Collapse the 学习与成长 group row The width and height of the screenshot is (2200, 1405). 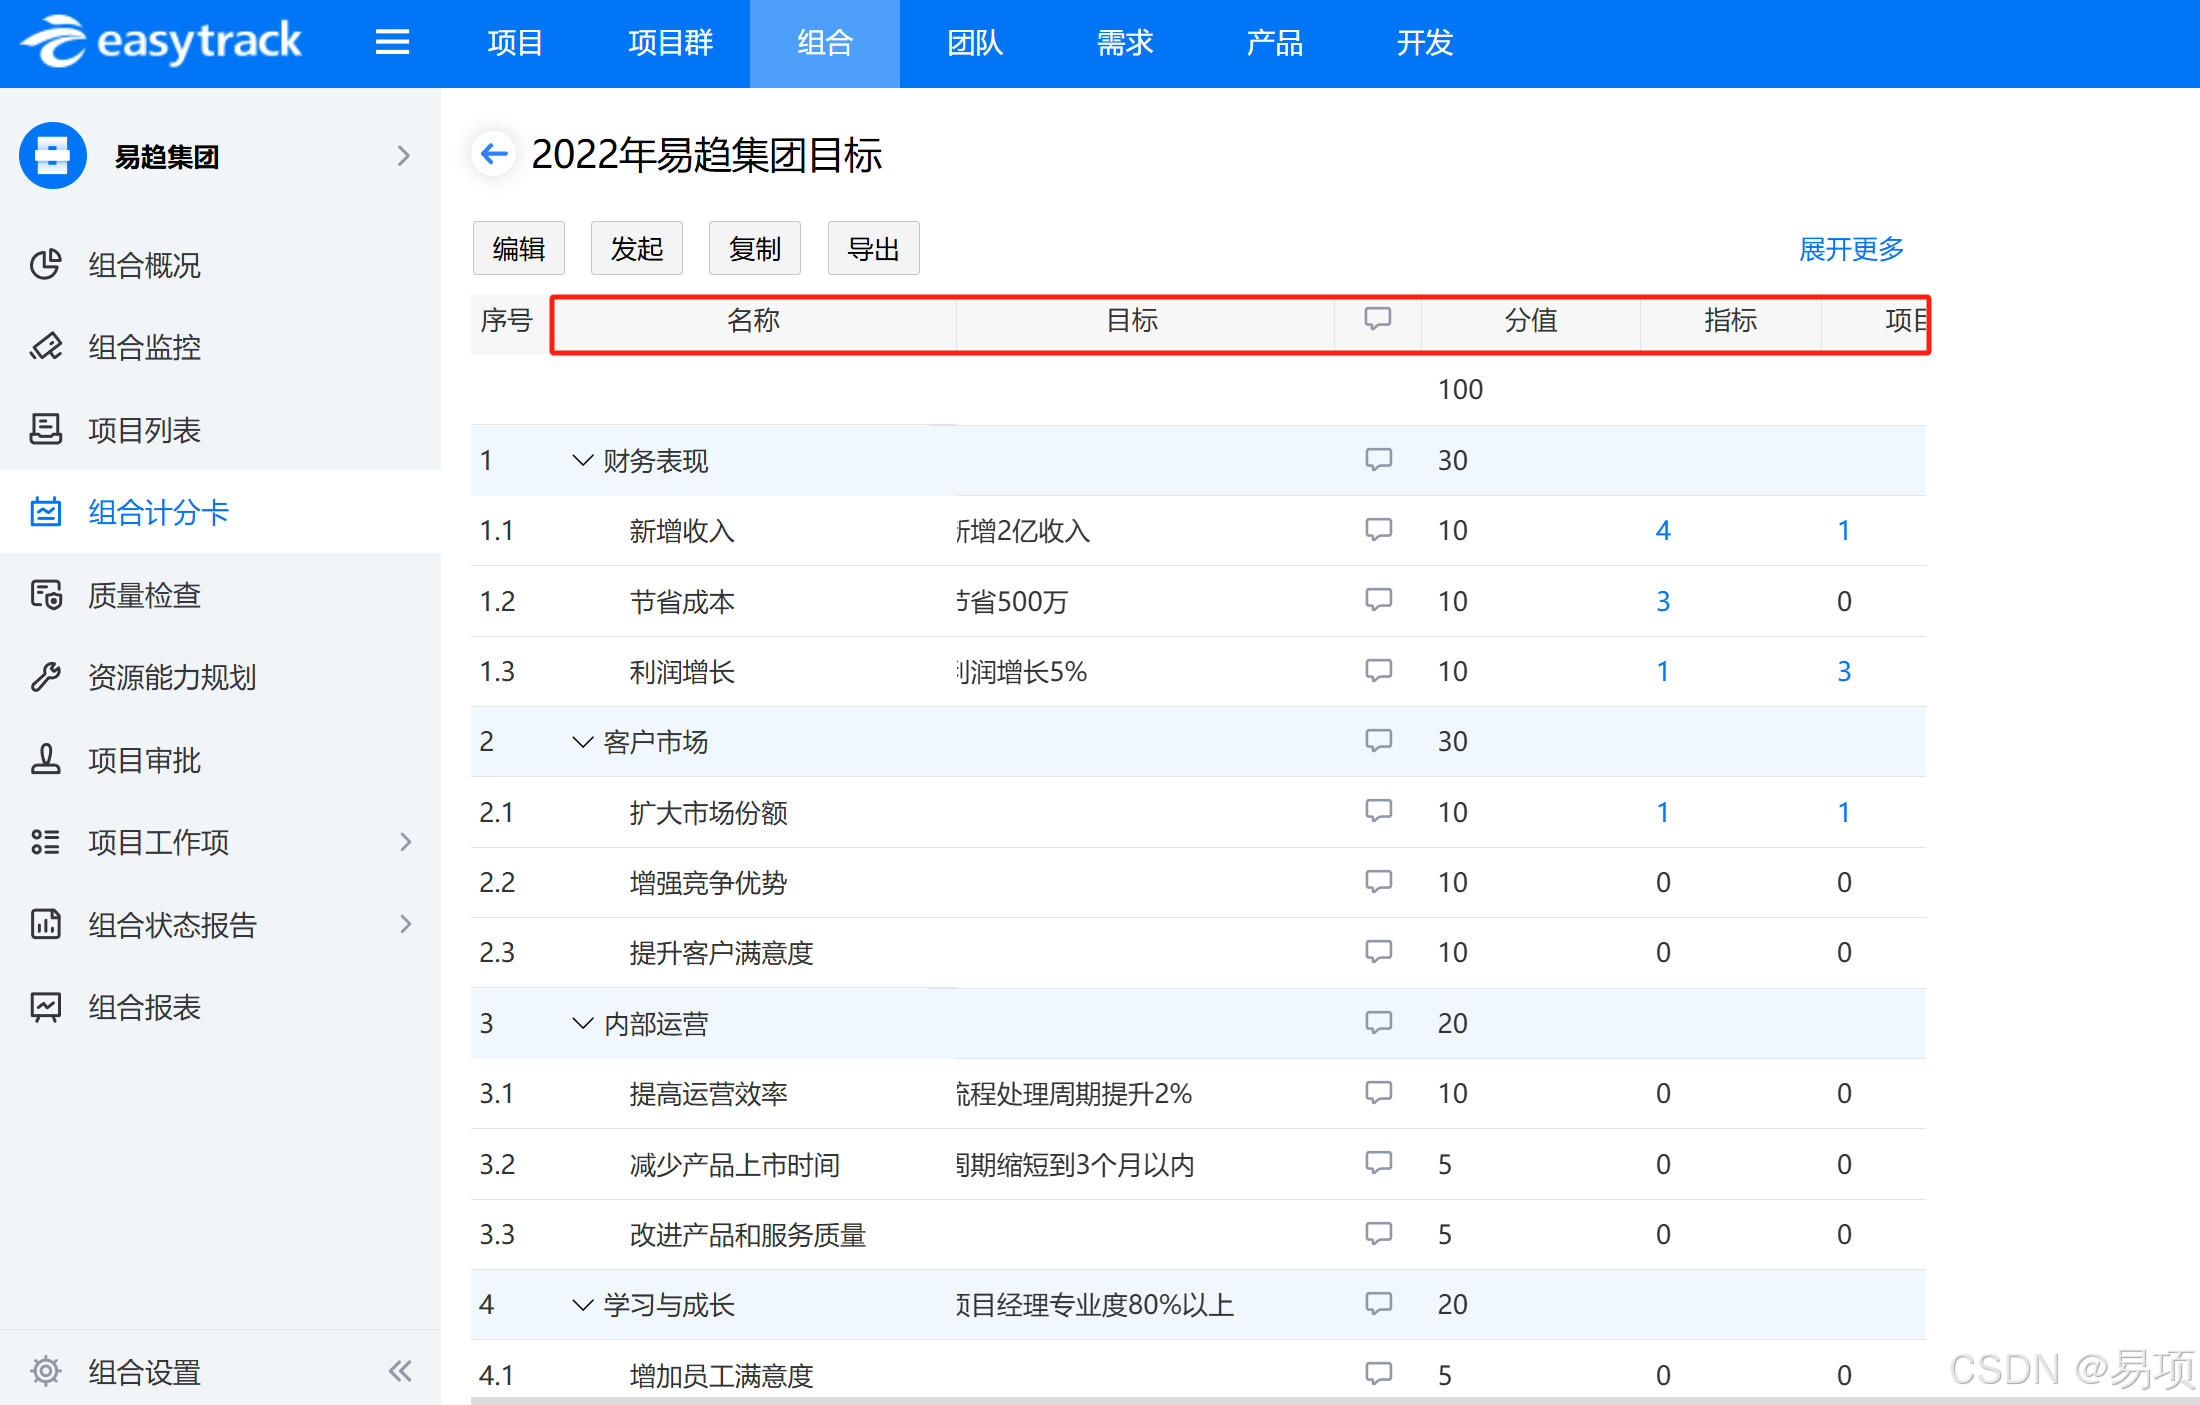tap(582, 1305)
